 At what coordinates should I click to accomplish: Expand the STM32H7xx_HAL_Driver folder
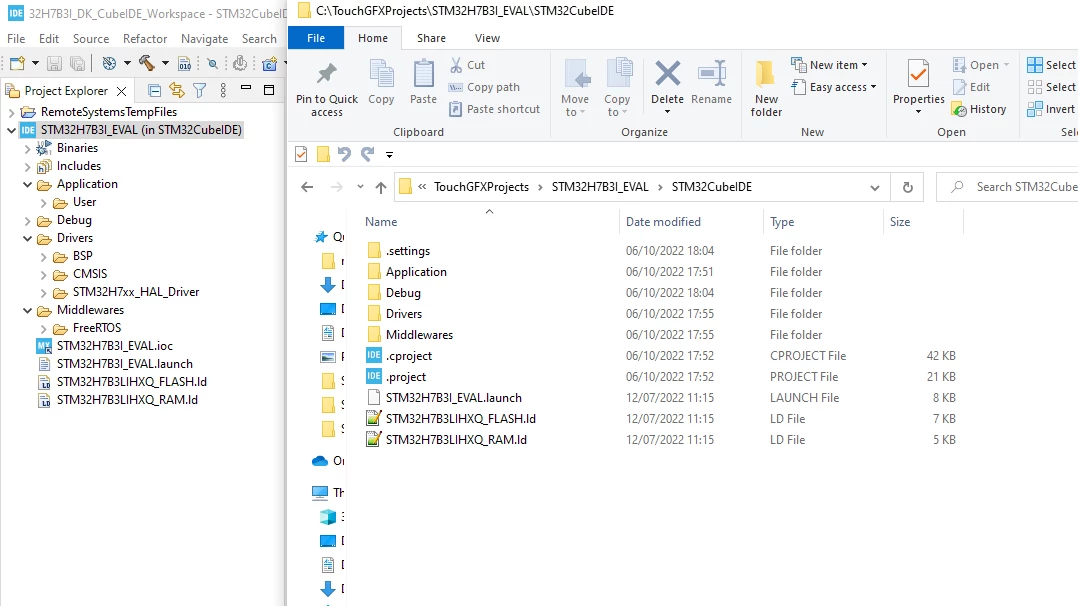[x=43, y=292]
